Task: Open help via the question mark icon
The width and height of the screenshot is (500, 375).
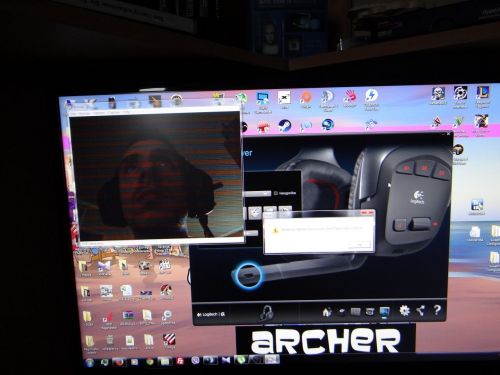Action: 437,310
